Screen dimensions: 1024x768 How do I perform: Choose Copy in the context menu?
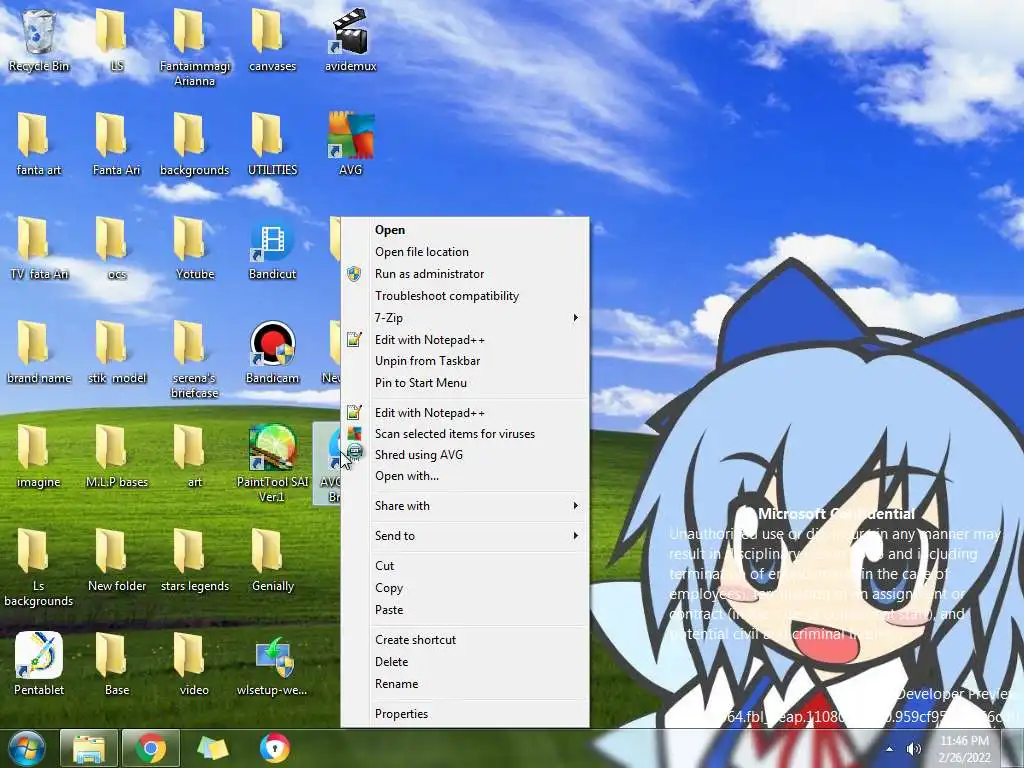[465, 588]
